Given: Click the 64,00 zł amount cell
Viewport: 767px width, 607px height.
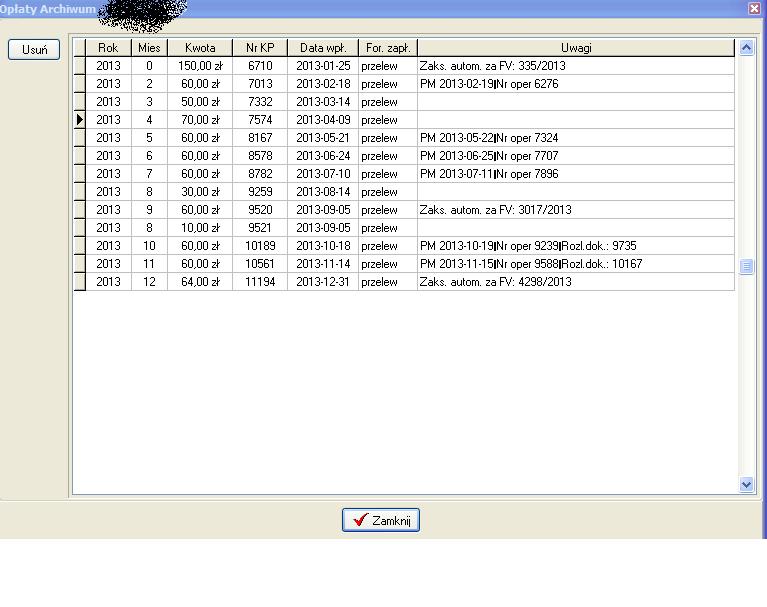Looking at the screenshot, I should pyautogui.click(x=200, y=282).
